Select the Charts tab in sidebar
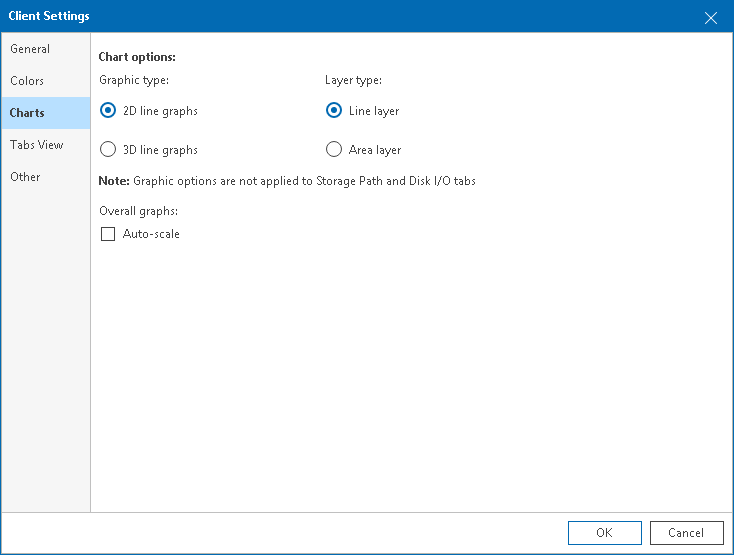Image resolution: width=734 pixels, height=555 pixels. [x=27, y=113]
